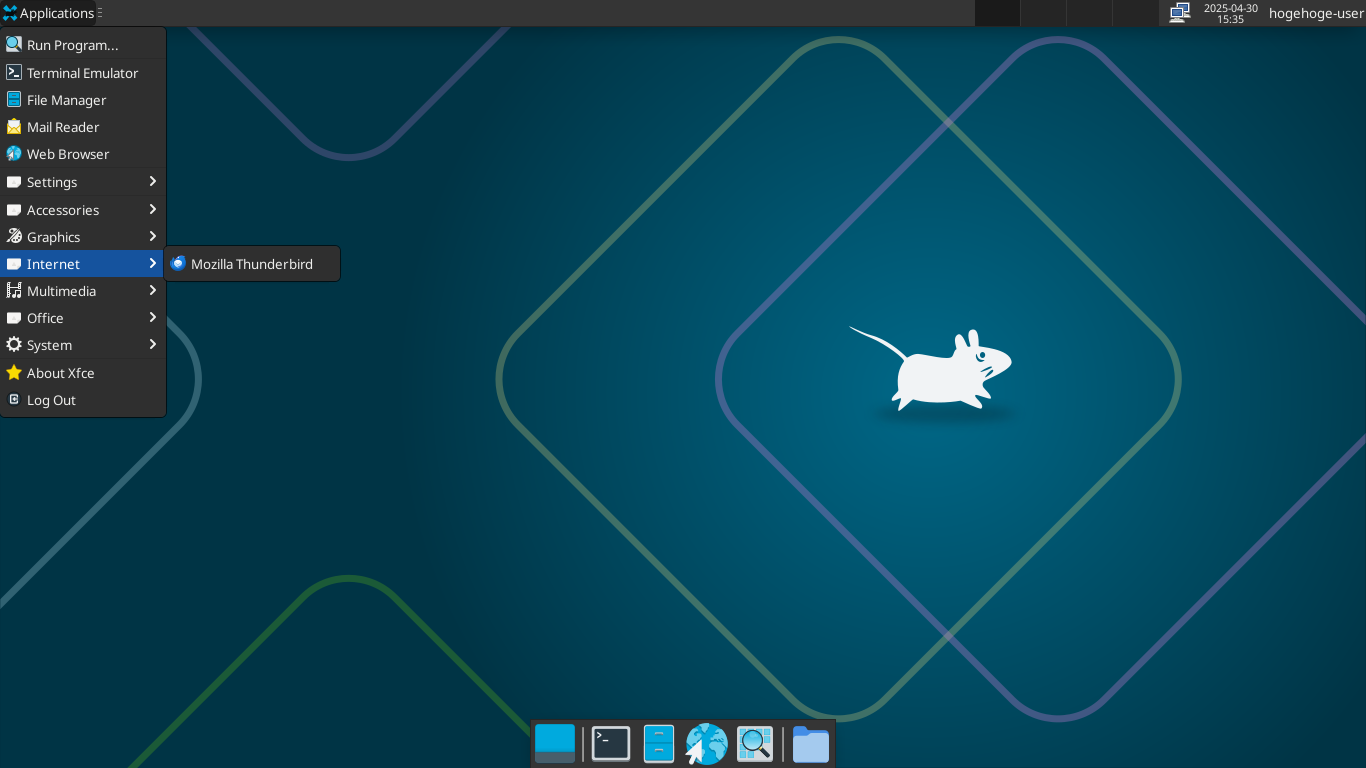Expand the Office submenu arrow
The width and height of the screenshot is (1366, 768).
[x=153, y=317]
